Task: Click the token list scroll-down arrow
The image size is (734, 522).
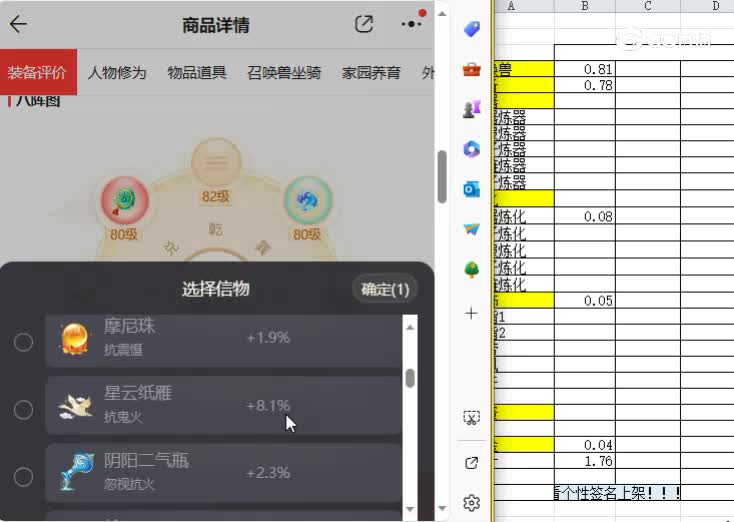Action: tap(410, 508)
